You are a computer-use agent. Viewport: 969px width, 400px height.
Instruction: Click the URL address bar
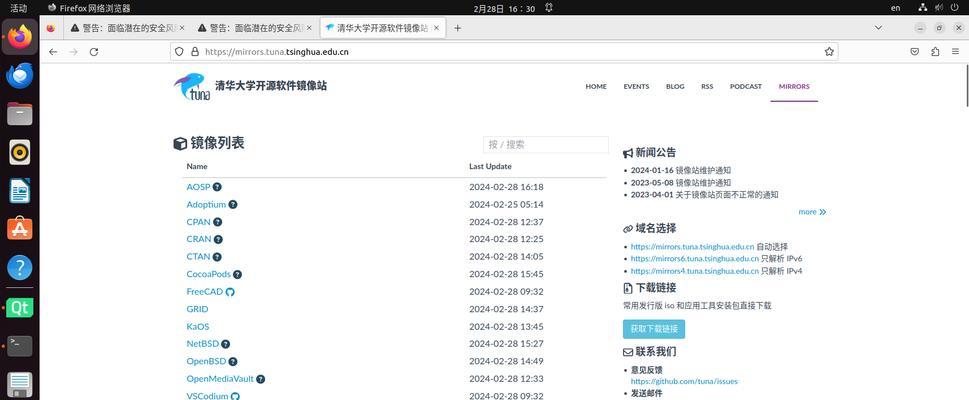click(504, 52)
